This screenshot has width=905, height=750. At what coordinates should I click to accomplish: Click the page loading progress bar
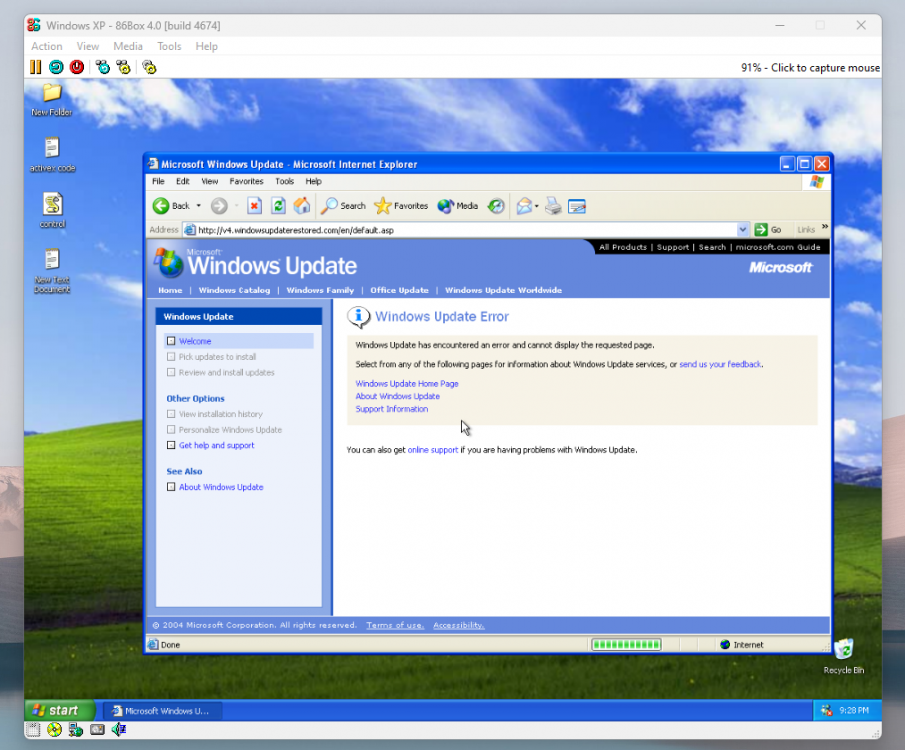[x=625, y=644]
